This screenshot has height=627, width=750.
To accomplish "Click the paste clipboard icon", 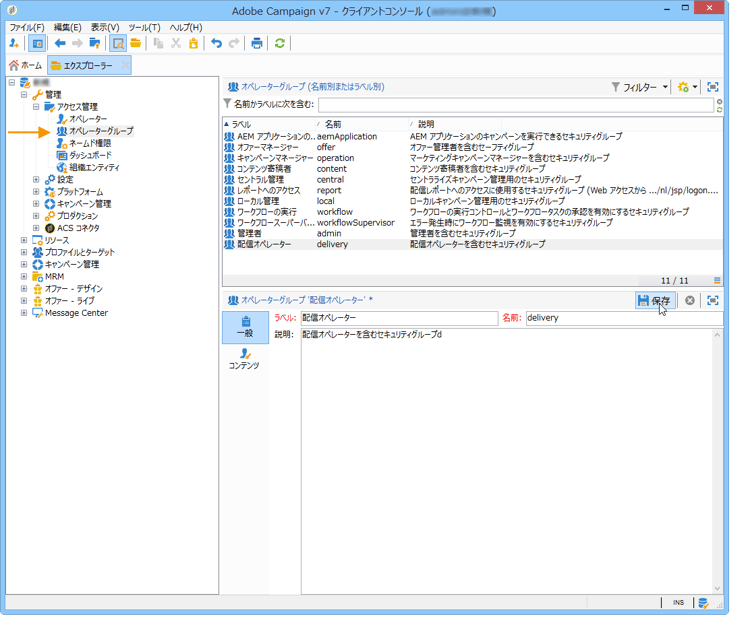I will (193, 44).
